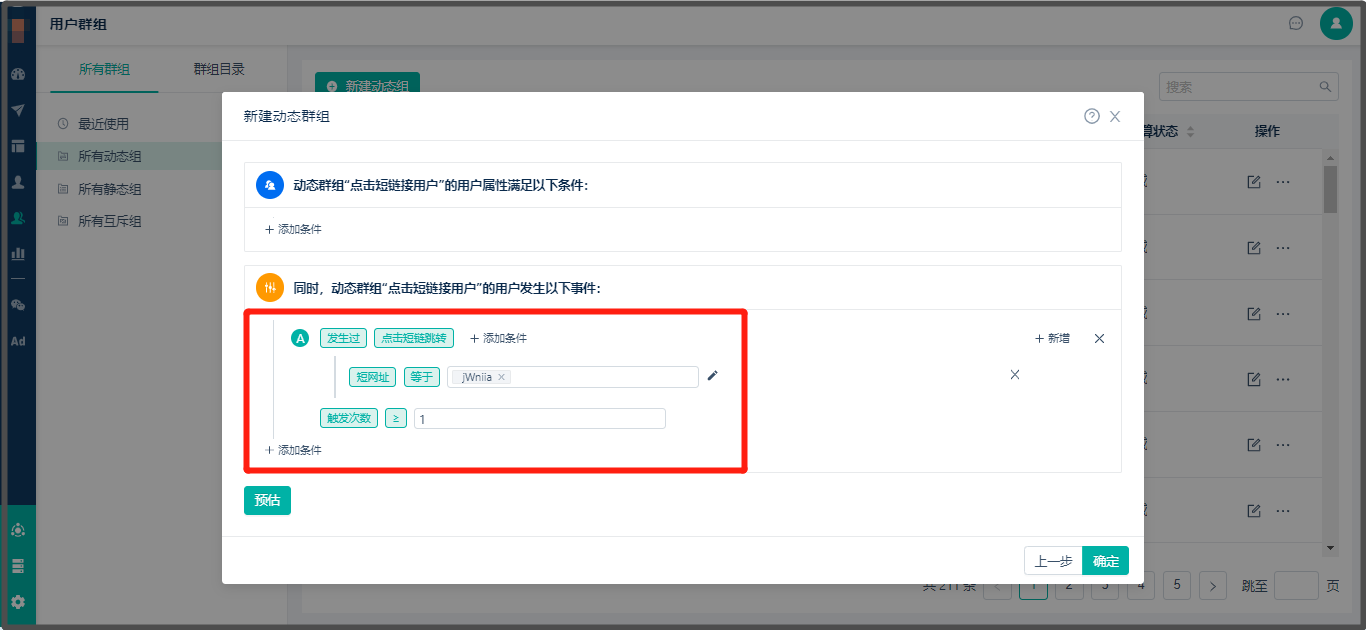
Task: Click 添加条件 below the 触发次数 row
Action: click(293, 450)
